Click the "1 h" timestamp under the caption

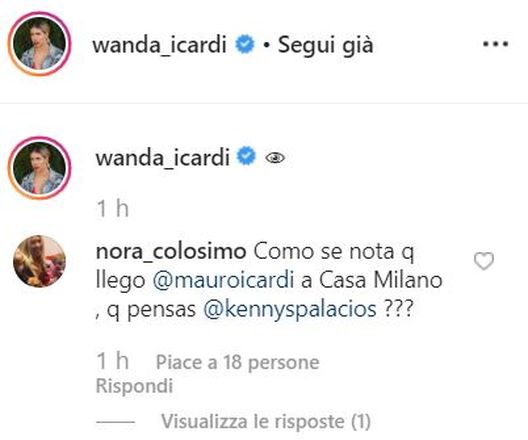pos(113,208)
